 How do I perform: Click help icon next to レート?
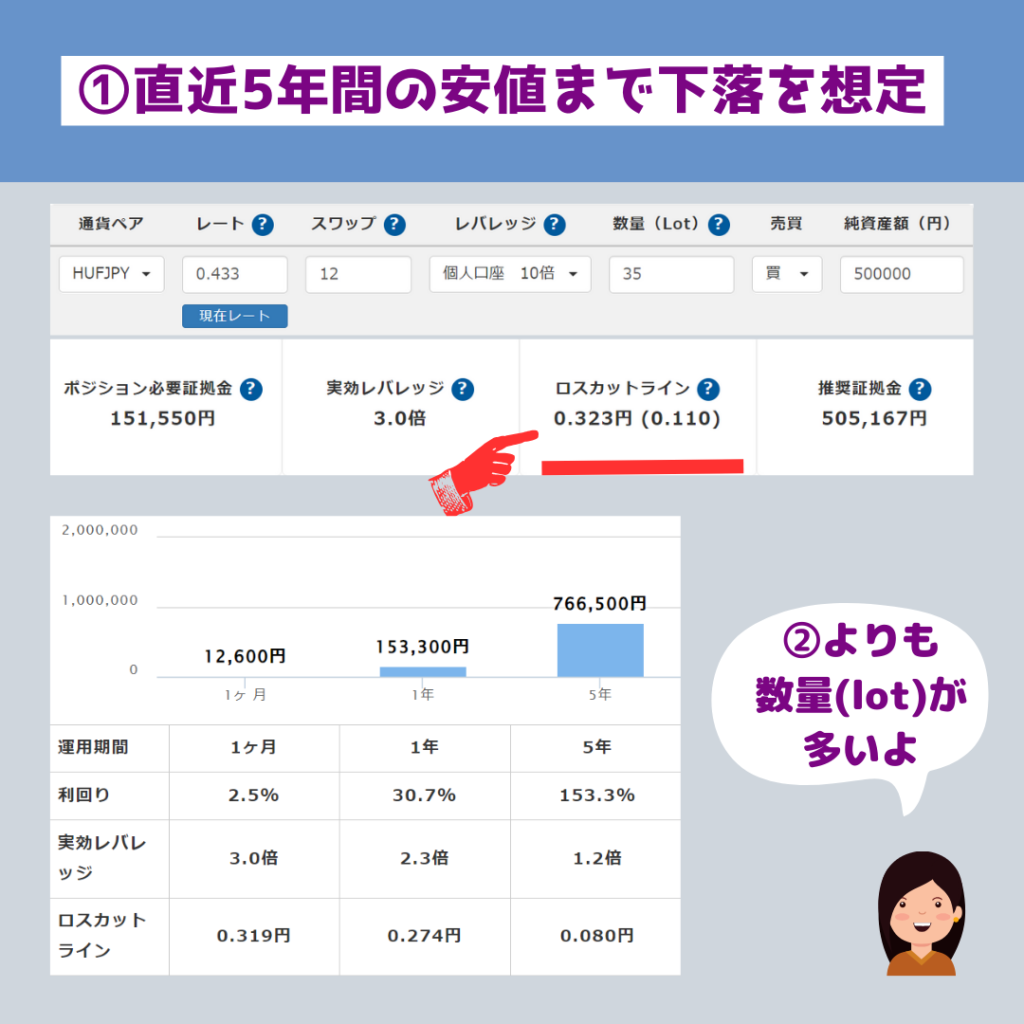point(263,225)
